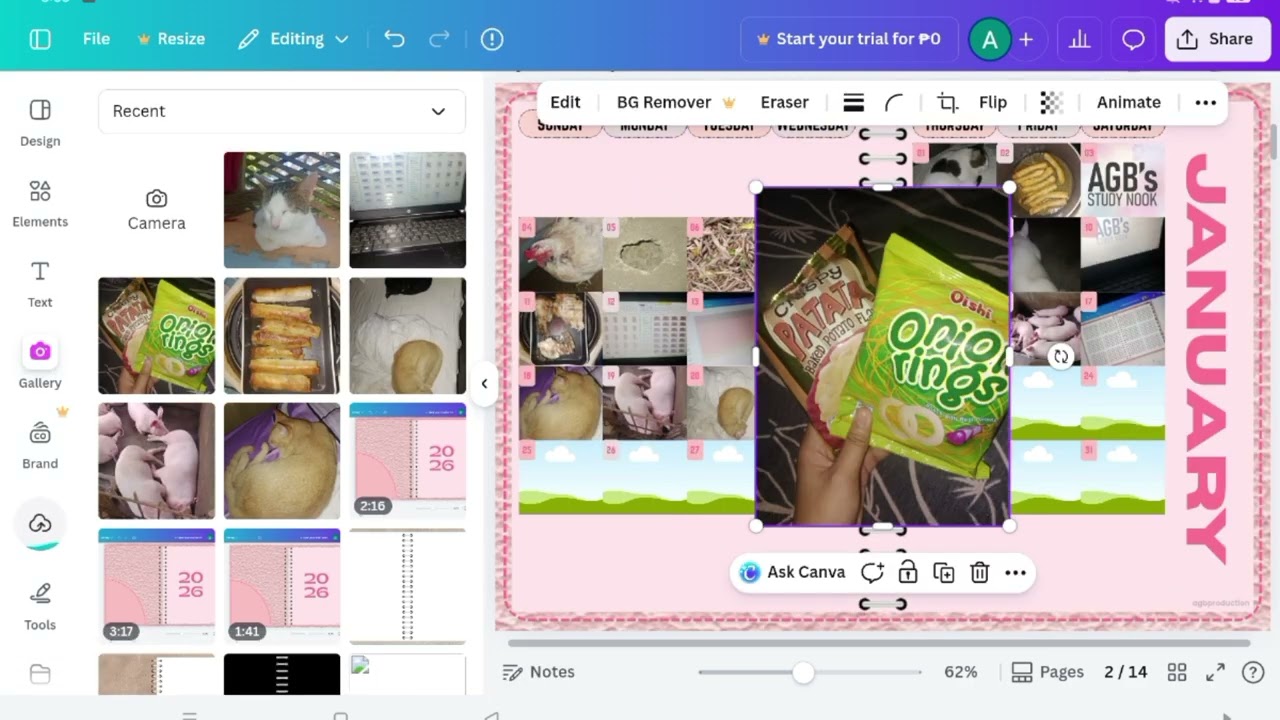Select the white cat photo thumbnail

[x=282, y=210]
